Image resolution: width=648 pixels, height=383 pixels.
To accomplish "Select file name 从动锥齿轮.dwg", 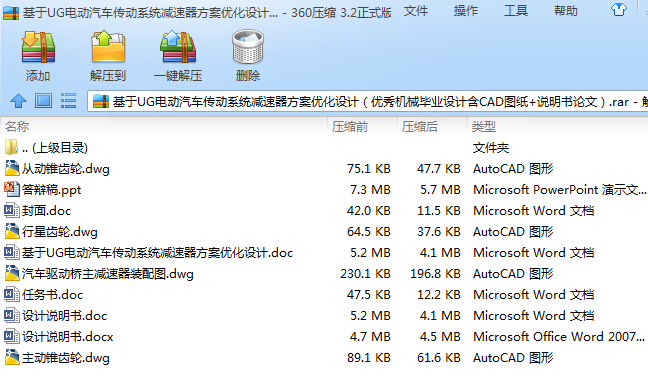I will 66,169.
